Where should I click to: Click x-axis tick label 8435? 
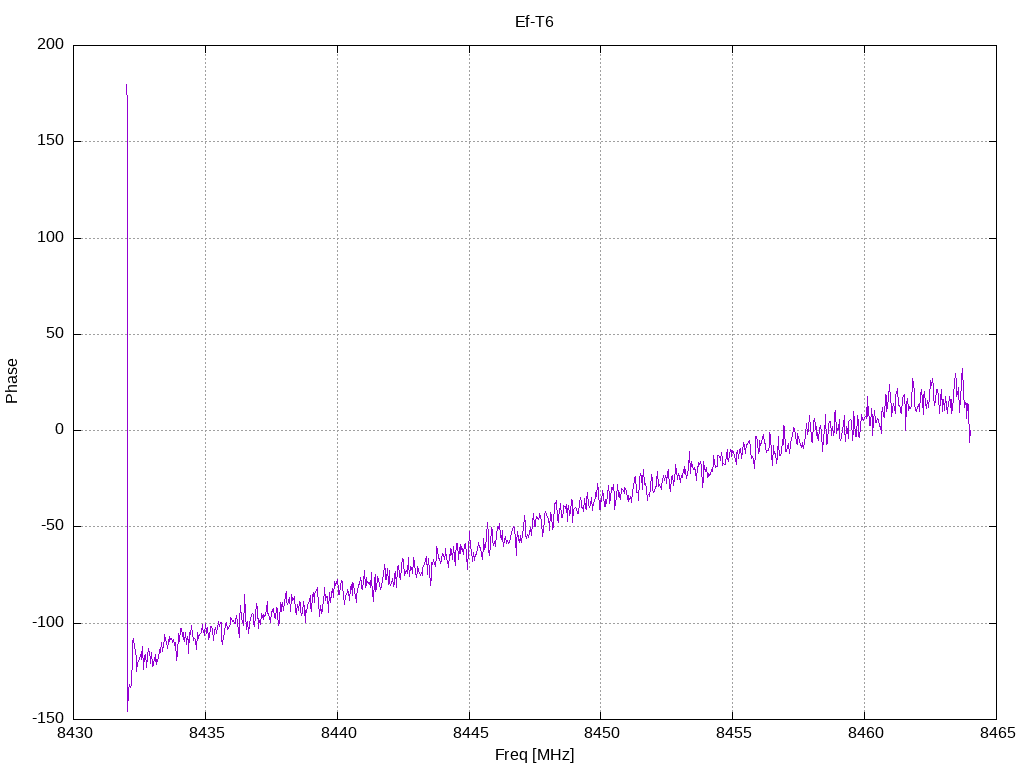pos(206,733)
